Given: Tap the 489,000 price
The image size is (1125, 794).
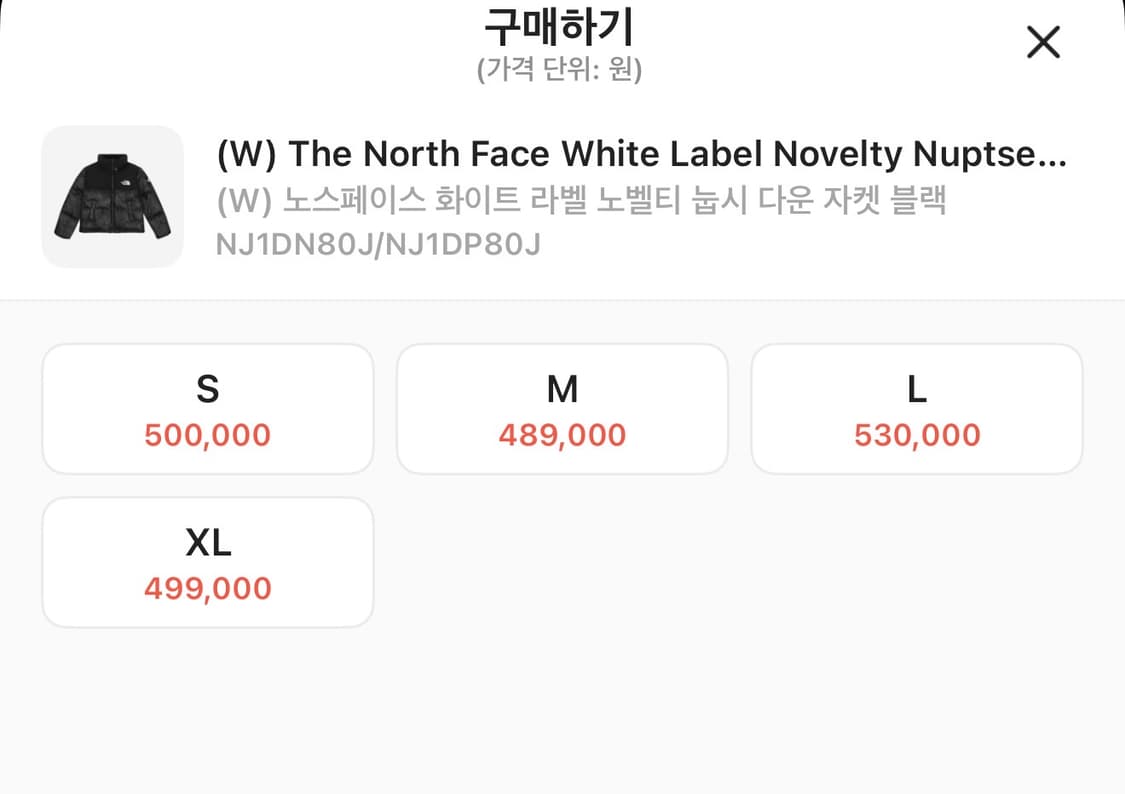Looking at the screenshot, I should coord(562,436).
